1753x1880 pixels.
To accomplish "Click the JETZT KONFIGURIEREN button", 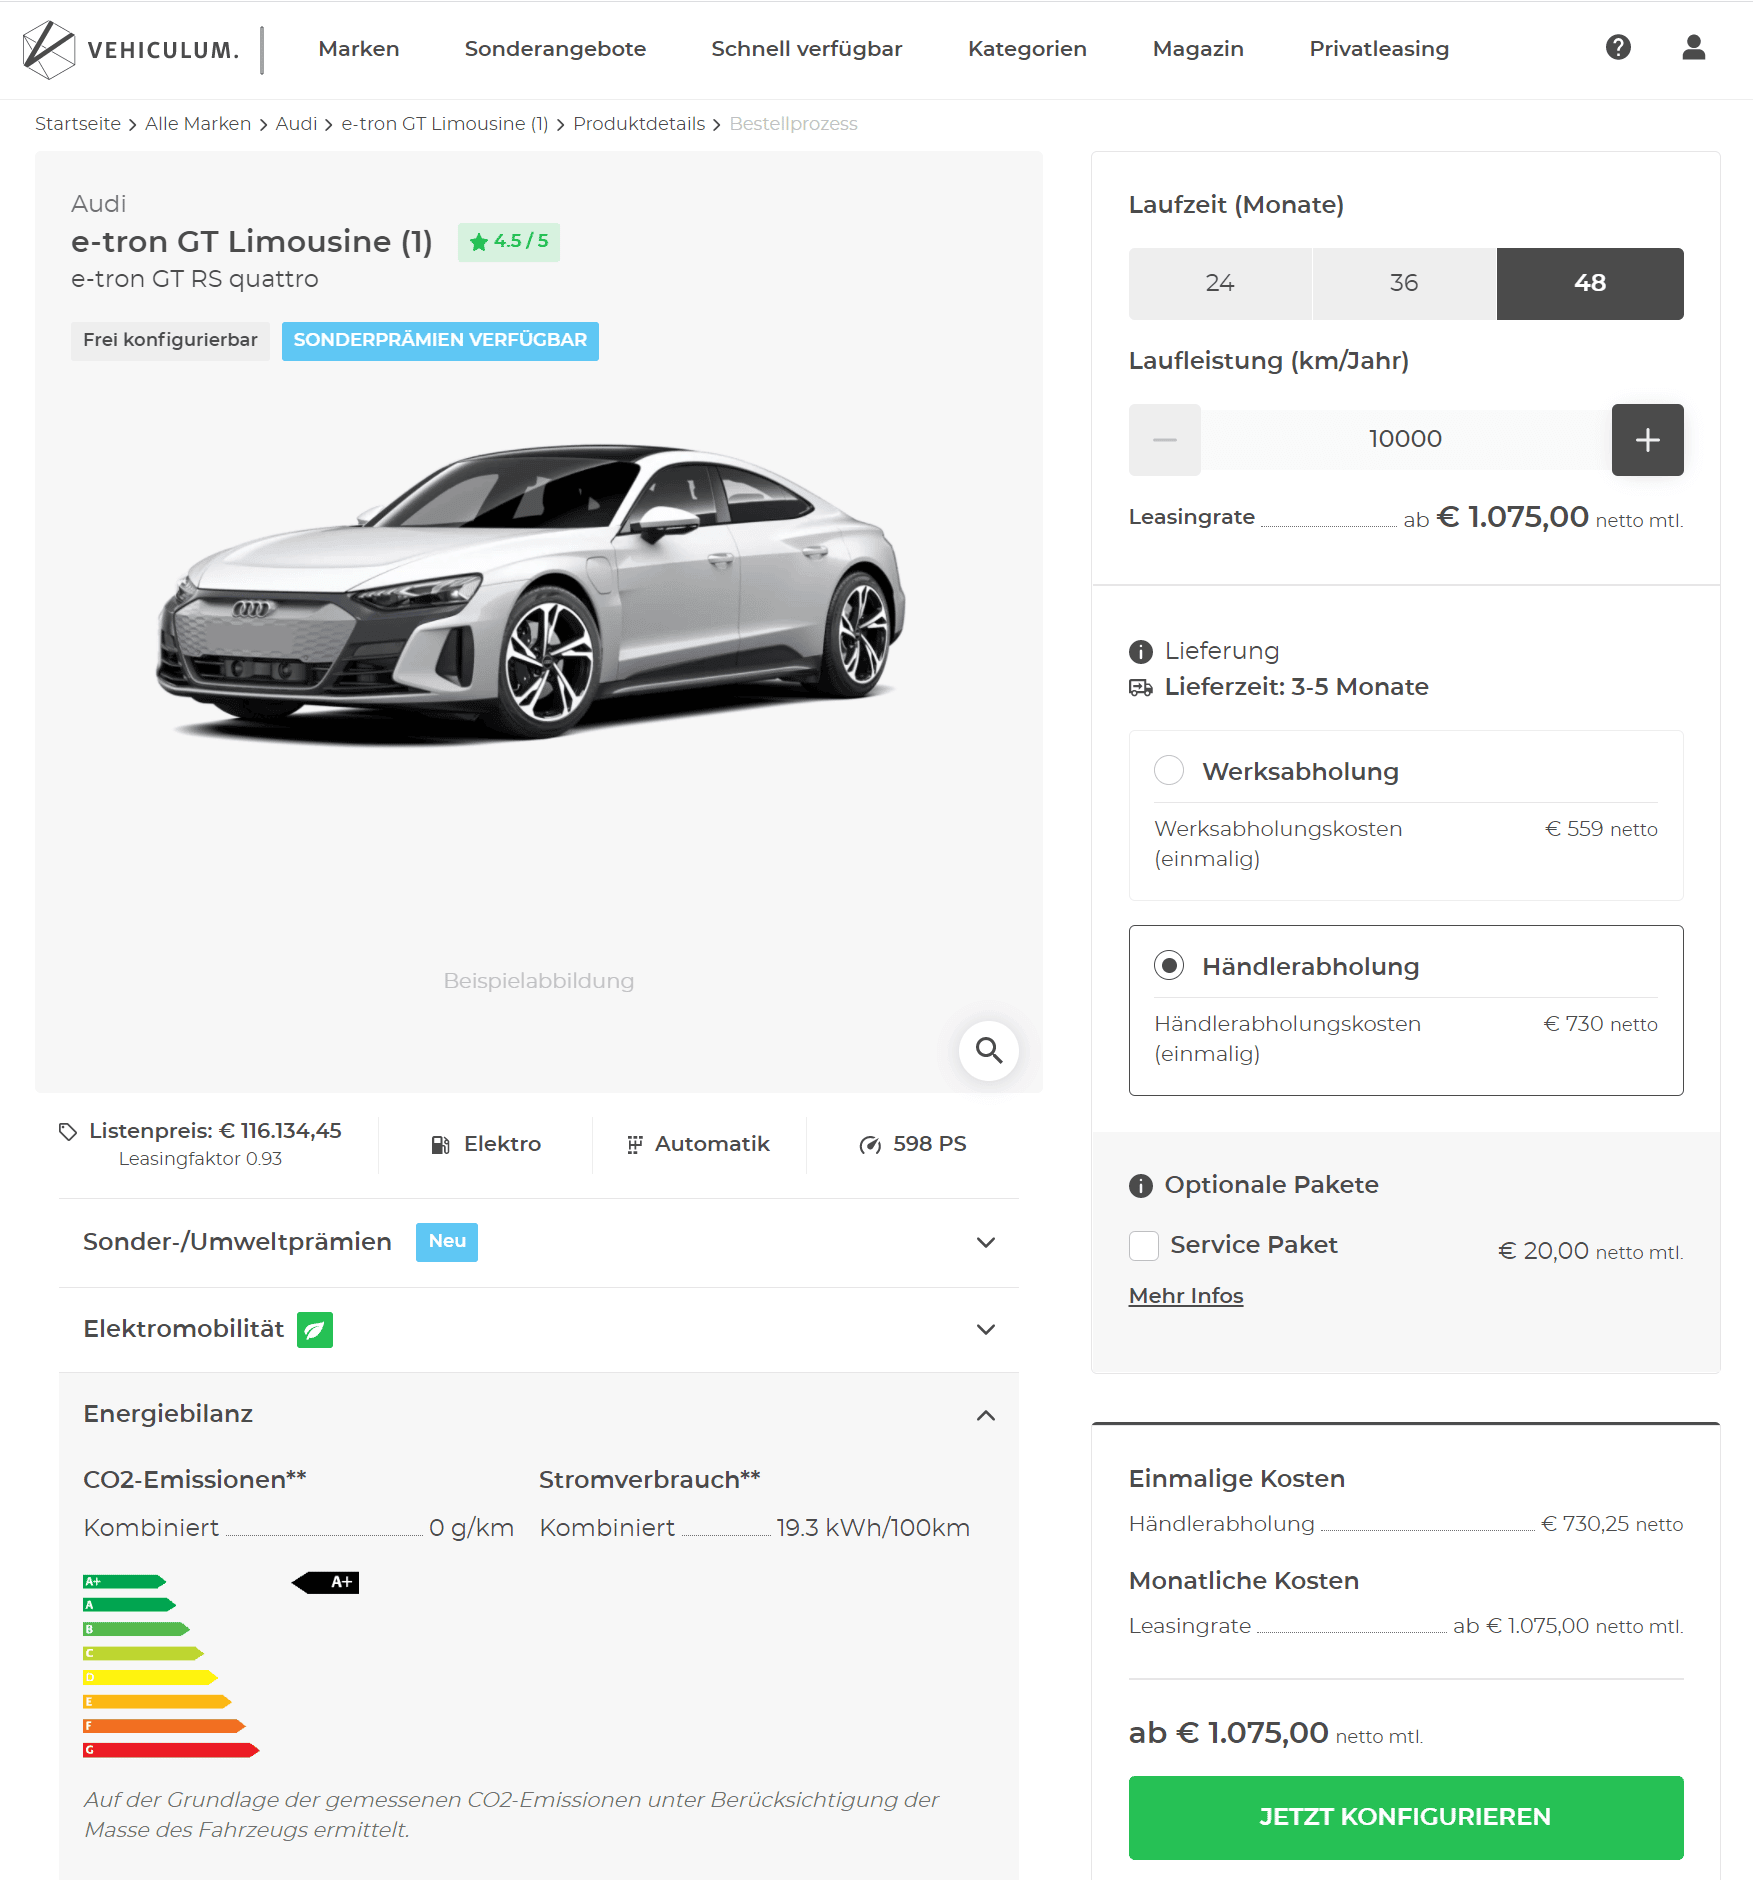I will [x=1406, y=1818].
